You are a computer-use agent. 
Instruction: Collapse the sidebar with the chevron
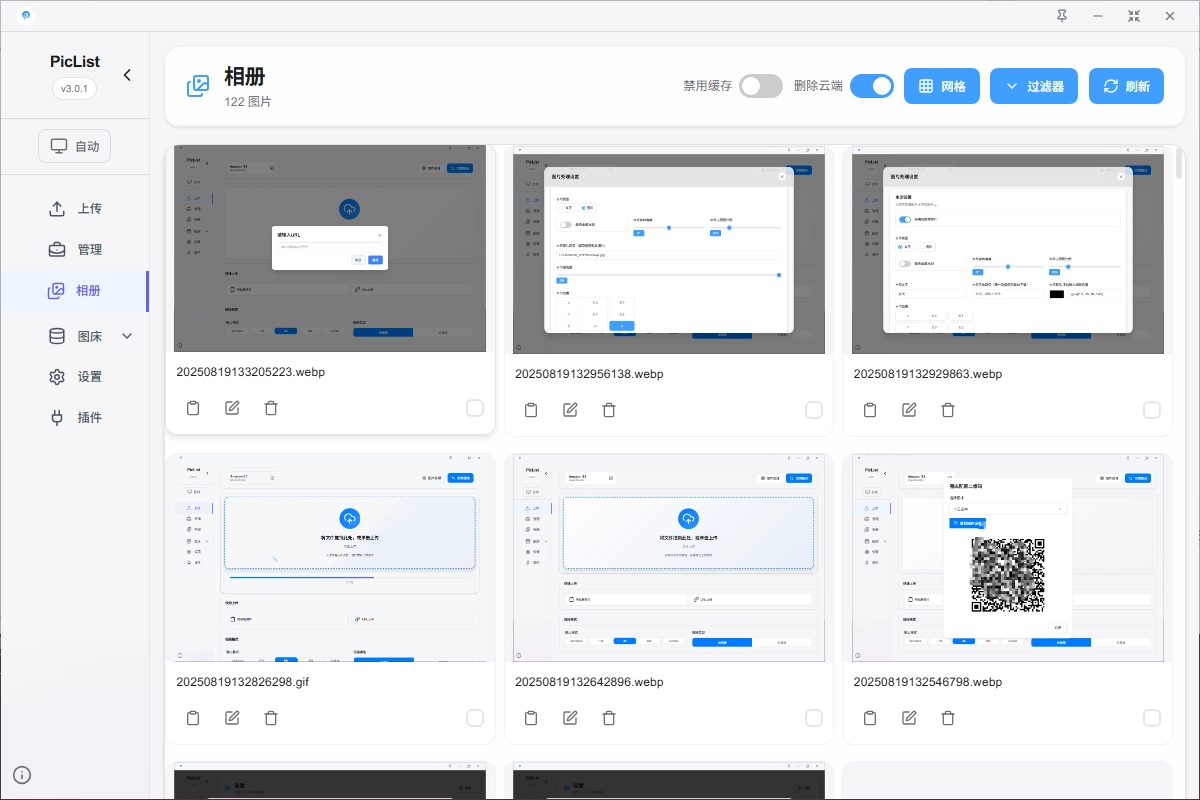click(127, 75)
